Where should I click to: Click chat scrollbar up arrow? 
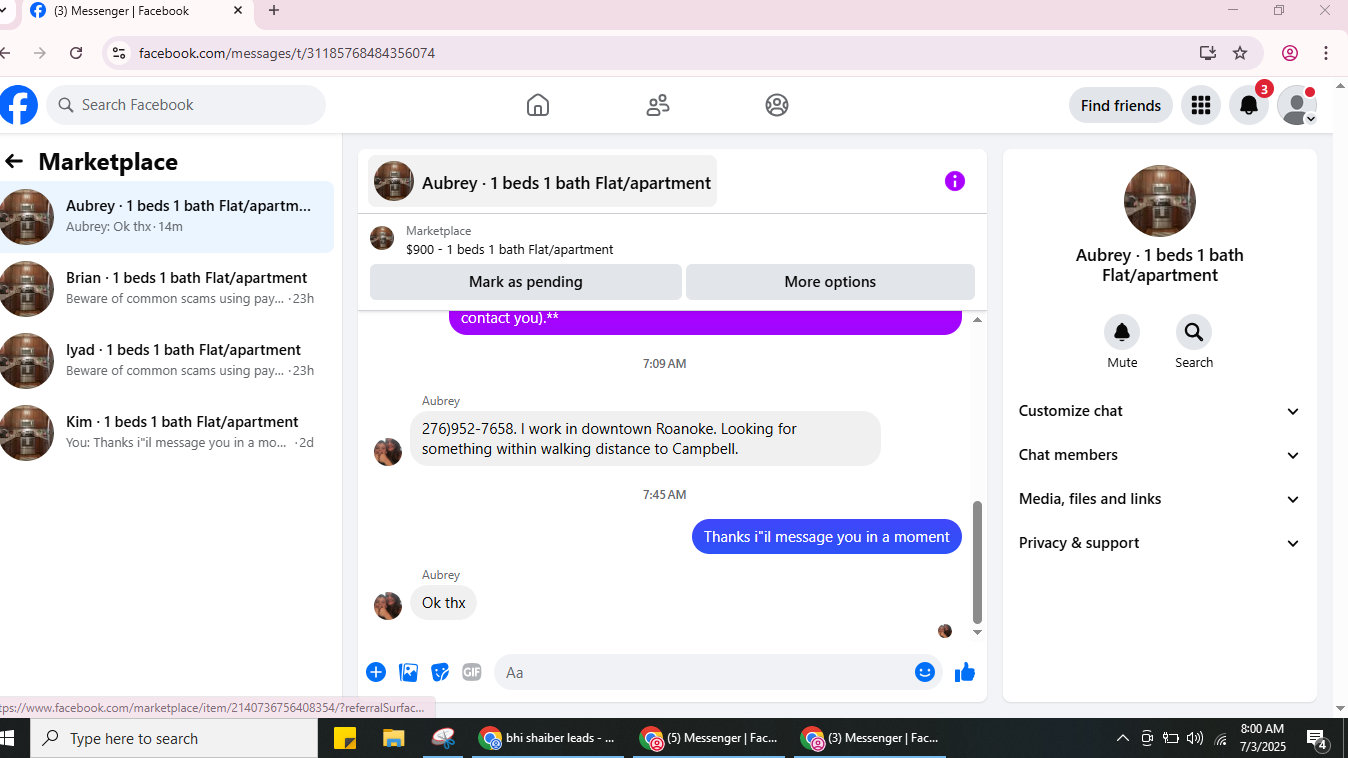[978, 319]
